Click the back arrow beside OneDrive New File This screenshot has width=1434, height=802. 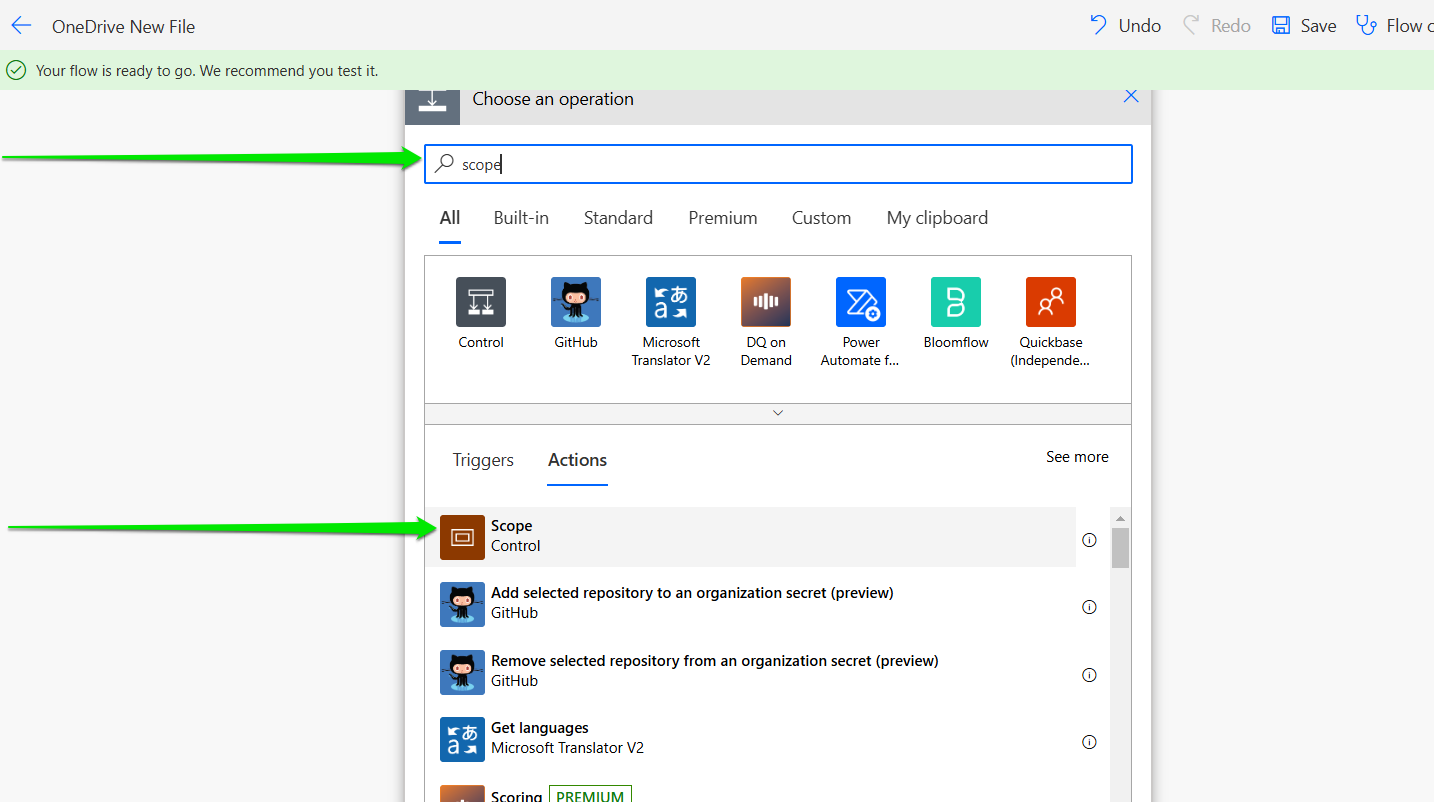click(x=21, y=26)
